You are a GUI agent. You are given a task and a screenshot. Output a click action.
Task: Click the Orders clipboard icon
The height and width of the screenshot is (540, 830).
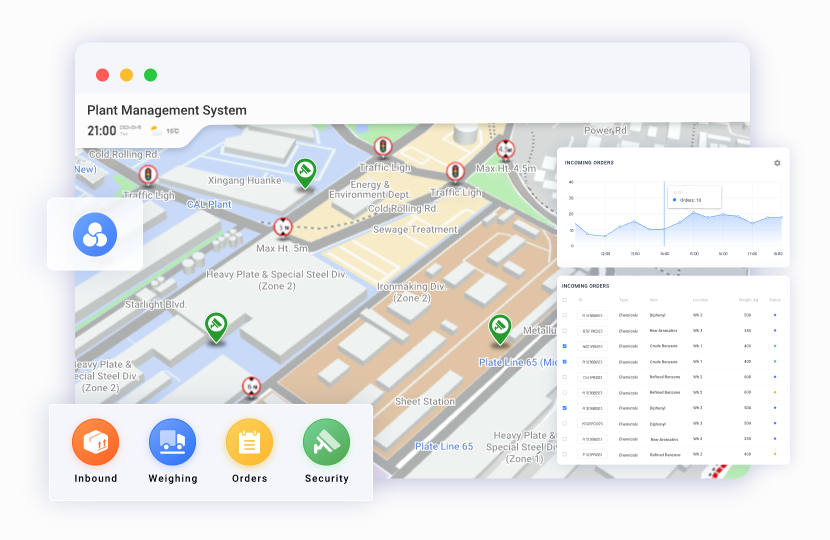tap(249, 442)
